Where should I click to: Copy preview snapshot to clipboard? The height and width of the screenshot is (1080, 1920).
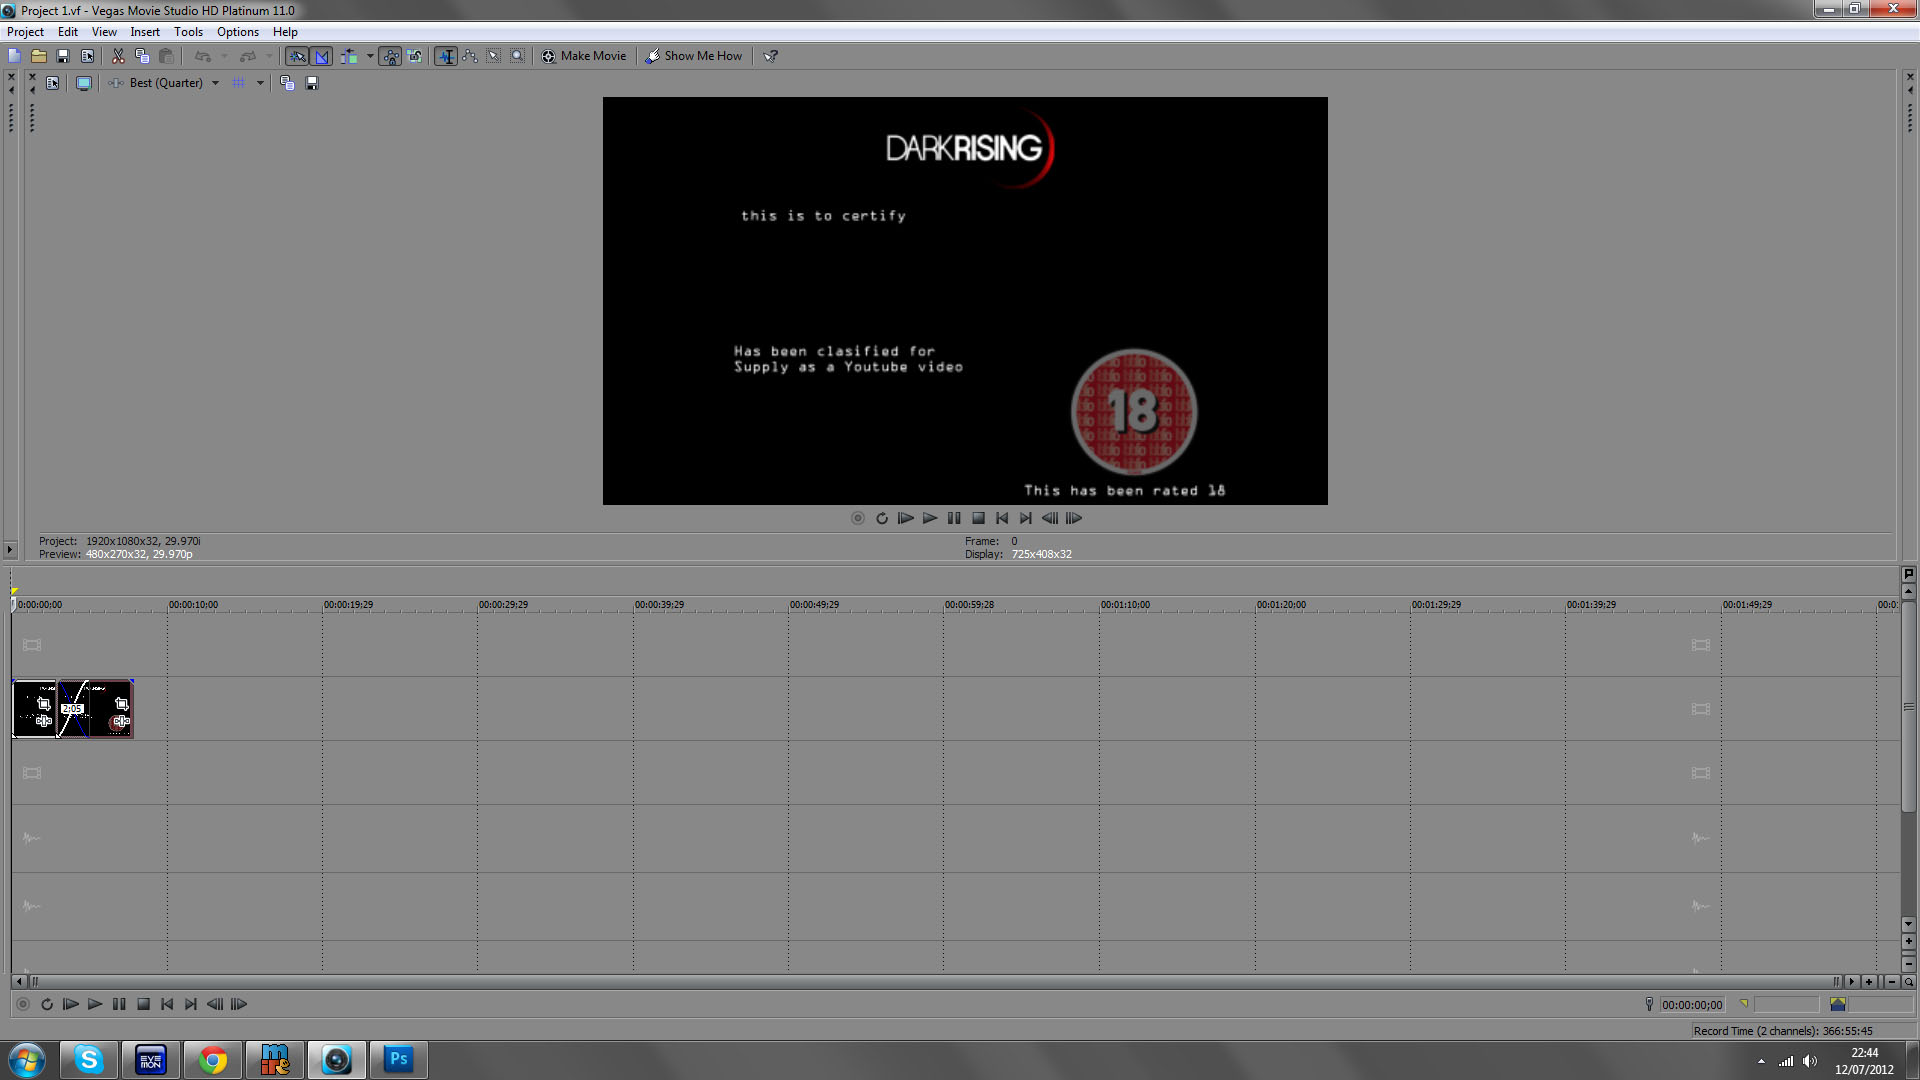tap(287, 83)
